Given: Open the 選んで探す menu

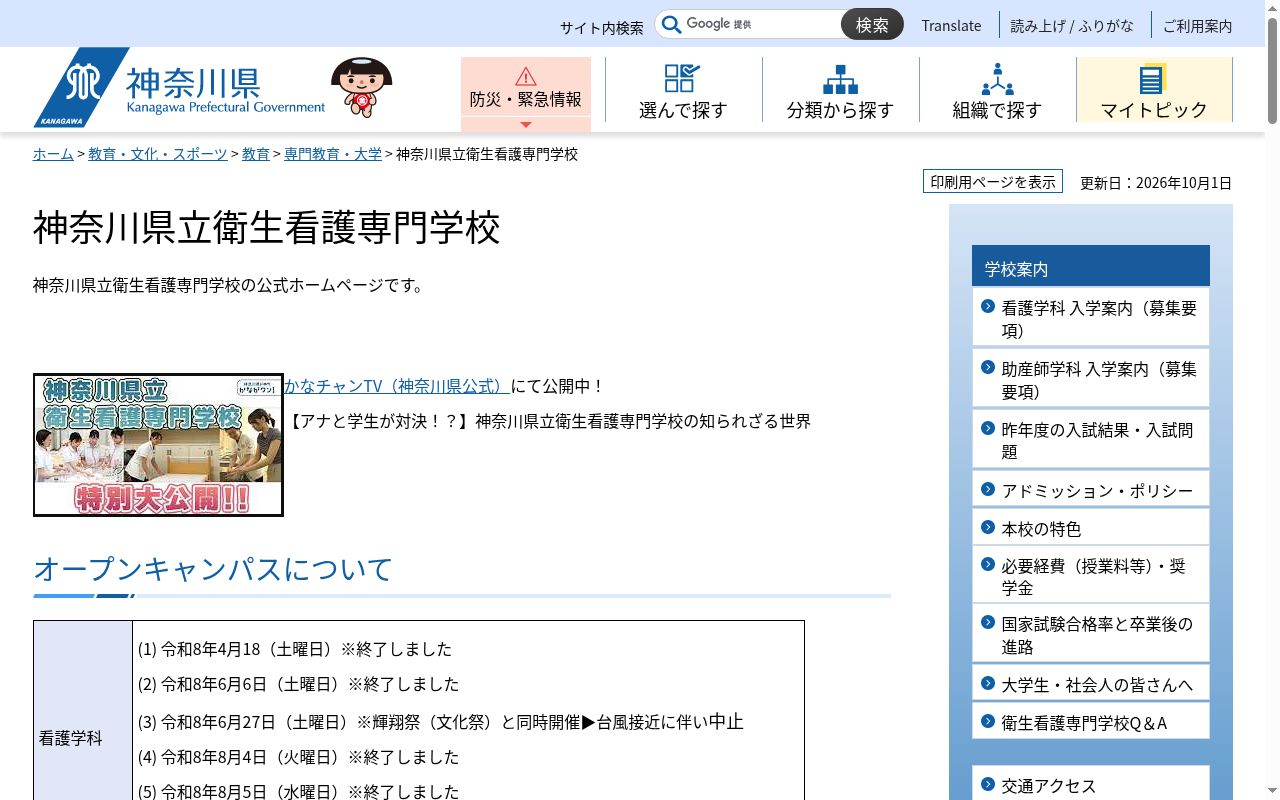Looking at the screenshot, I should [x=683, y=91].
